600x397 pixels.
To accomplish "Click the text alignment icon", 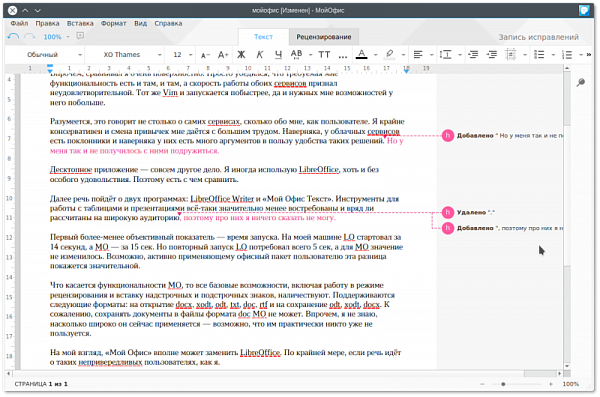I will point(418,55).
